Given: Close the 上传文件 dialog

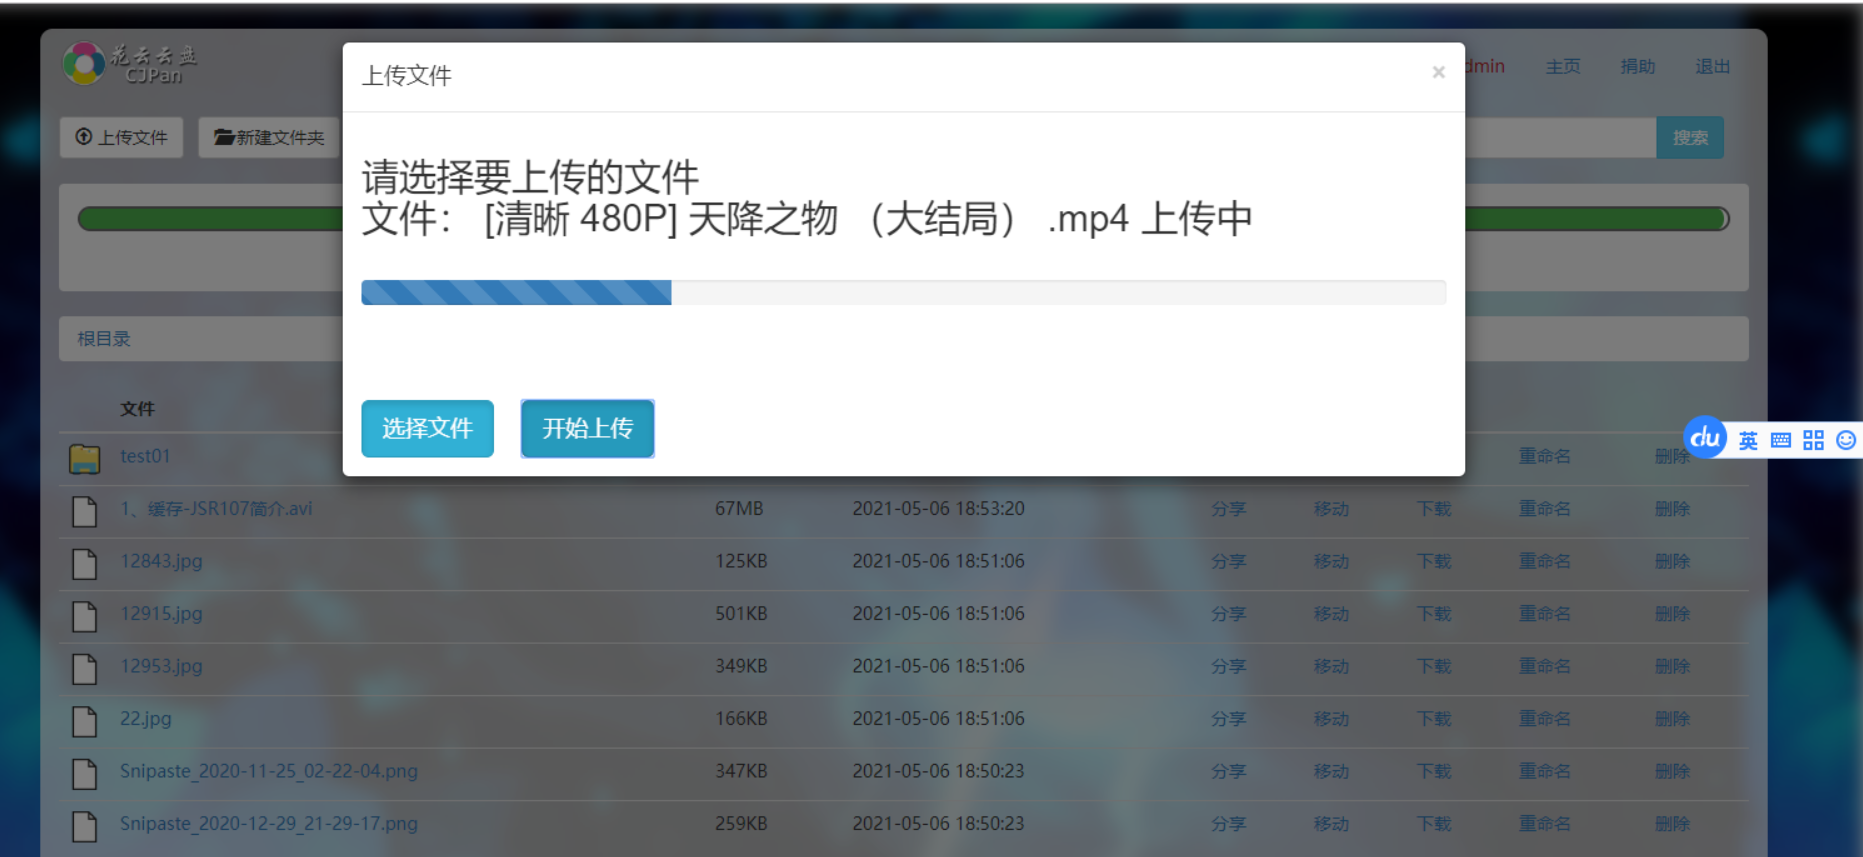Looking at the screenshot, I should pos(1438,72).
